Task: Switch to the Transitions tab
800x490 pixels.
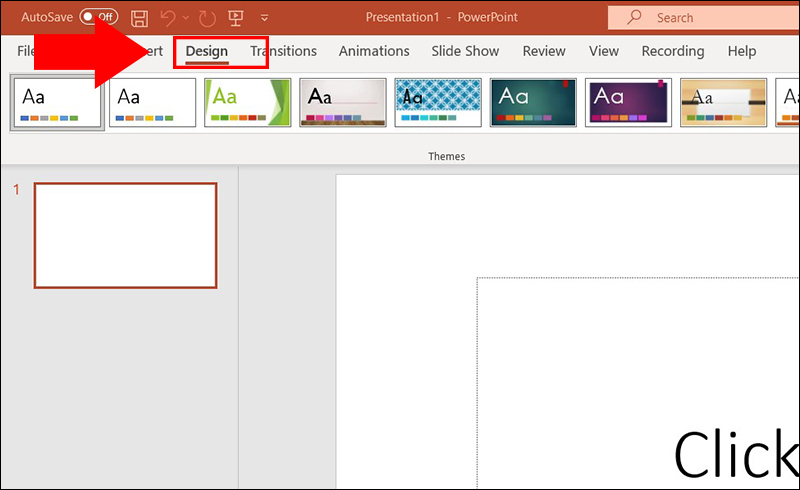Action: pos(283,51)
